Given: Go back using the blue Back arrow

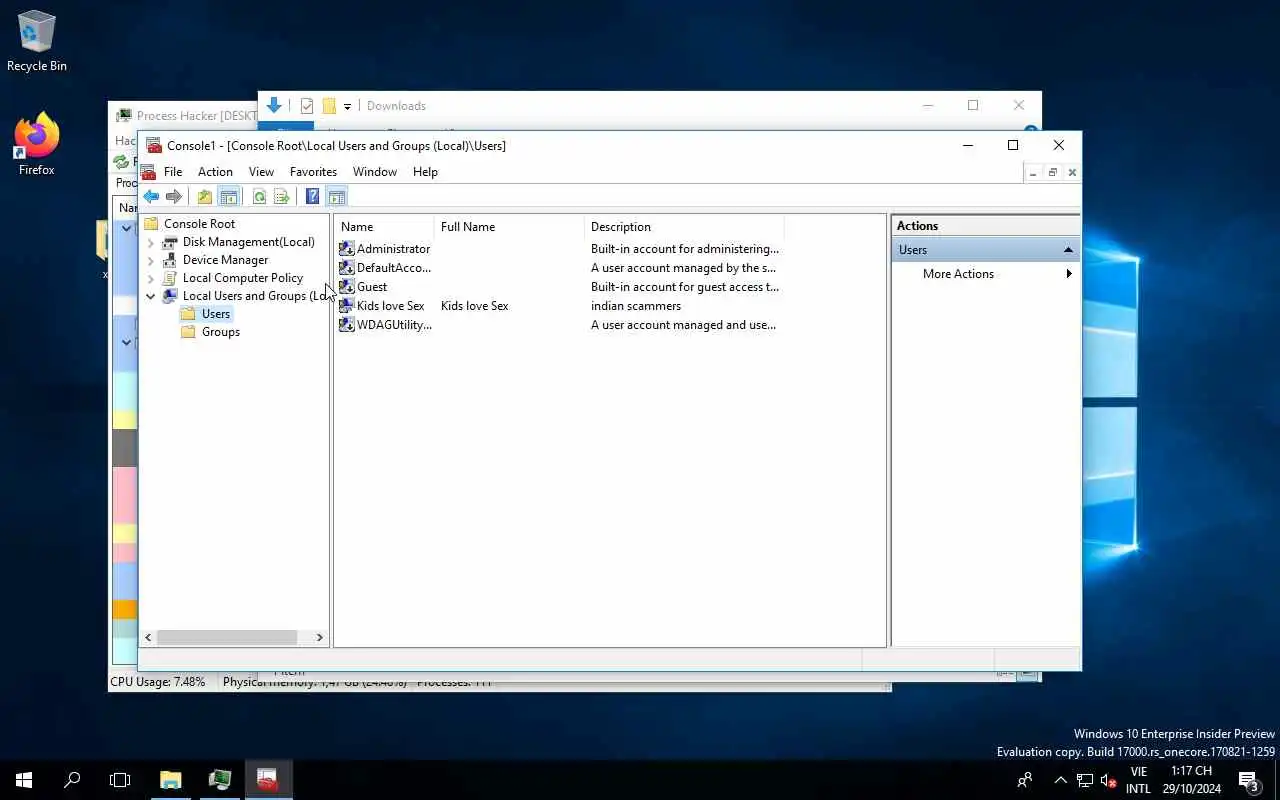Looking at the screenshot, I should coord(151,197).
